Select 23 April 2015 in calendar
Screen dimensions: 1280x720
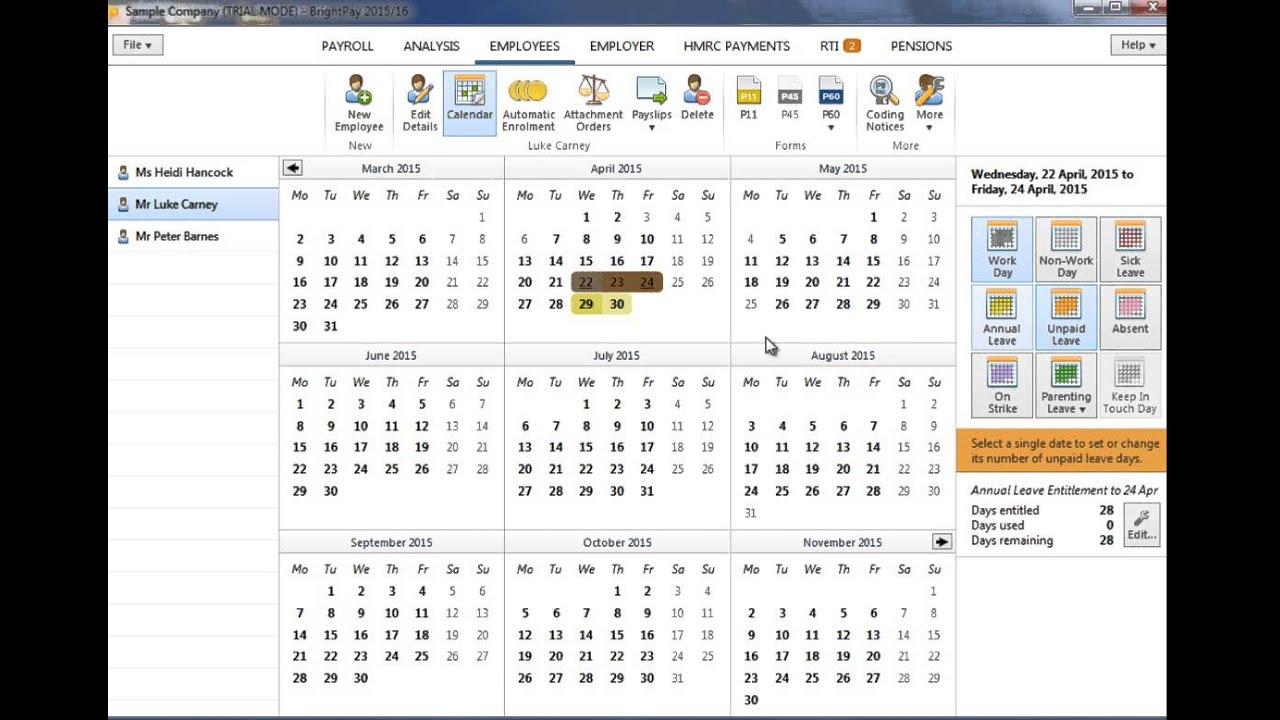(617, 282)
